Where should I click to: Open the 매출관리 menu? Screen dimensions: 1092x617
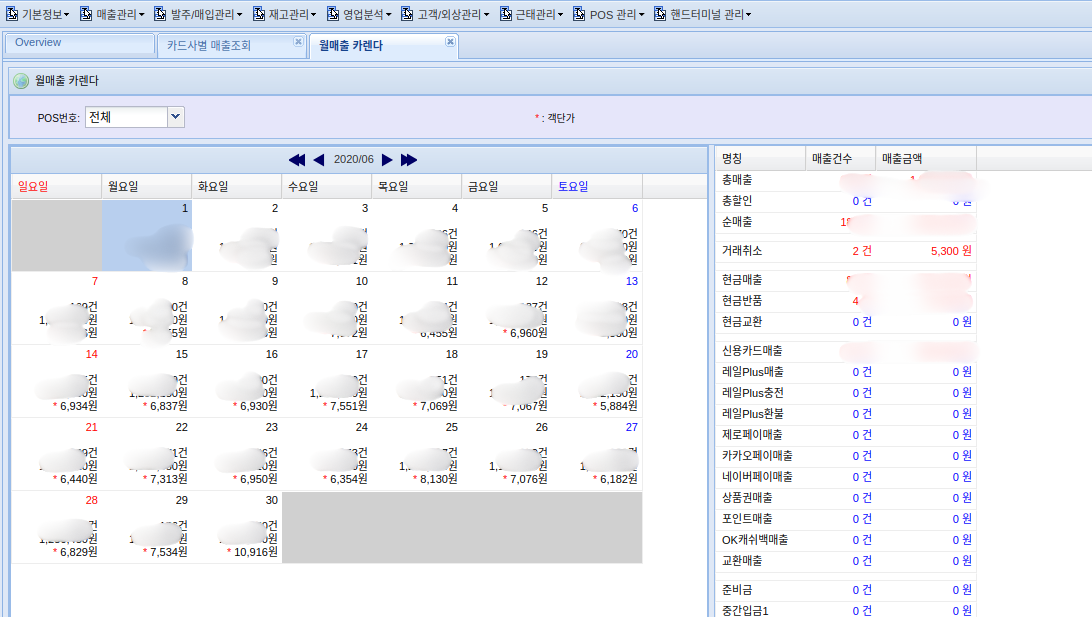[112, 14]
